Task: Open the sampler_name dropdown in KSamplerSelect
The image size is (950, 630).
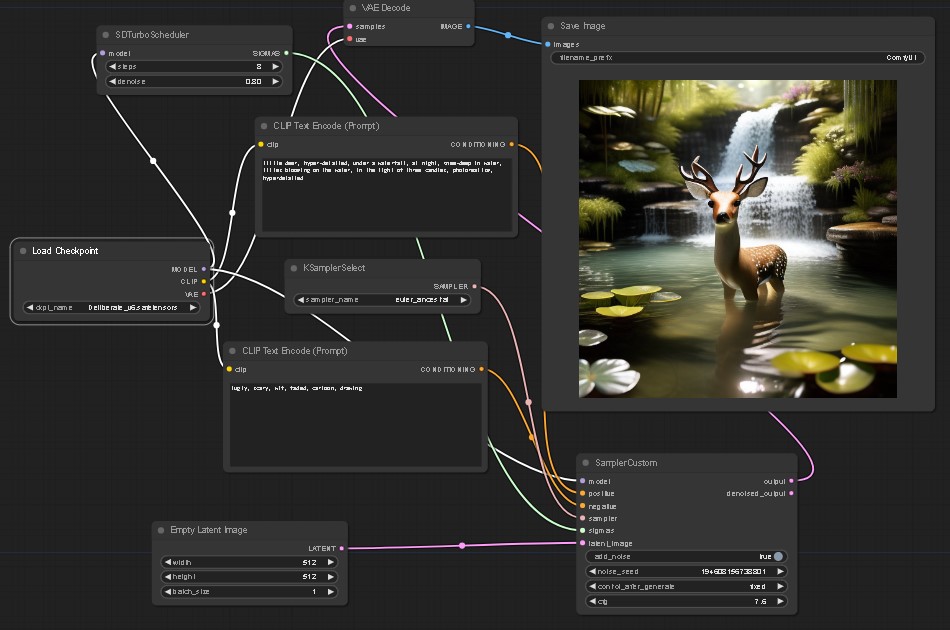Action: pos(381,299)
